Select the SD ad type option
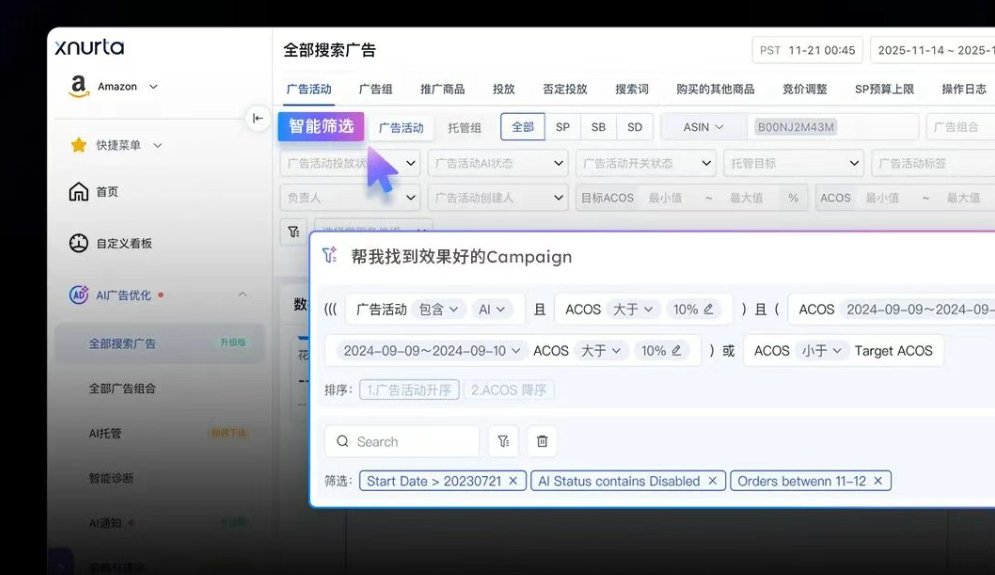The height and width of the screenshot is (575, 995). point(635,127)
